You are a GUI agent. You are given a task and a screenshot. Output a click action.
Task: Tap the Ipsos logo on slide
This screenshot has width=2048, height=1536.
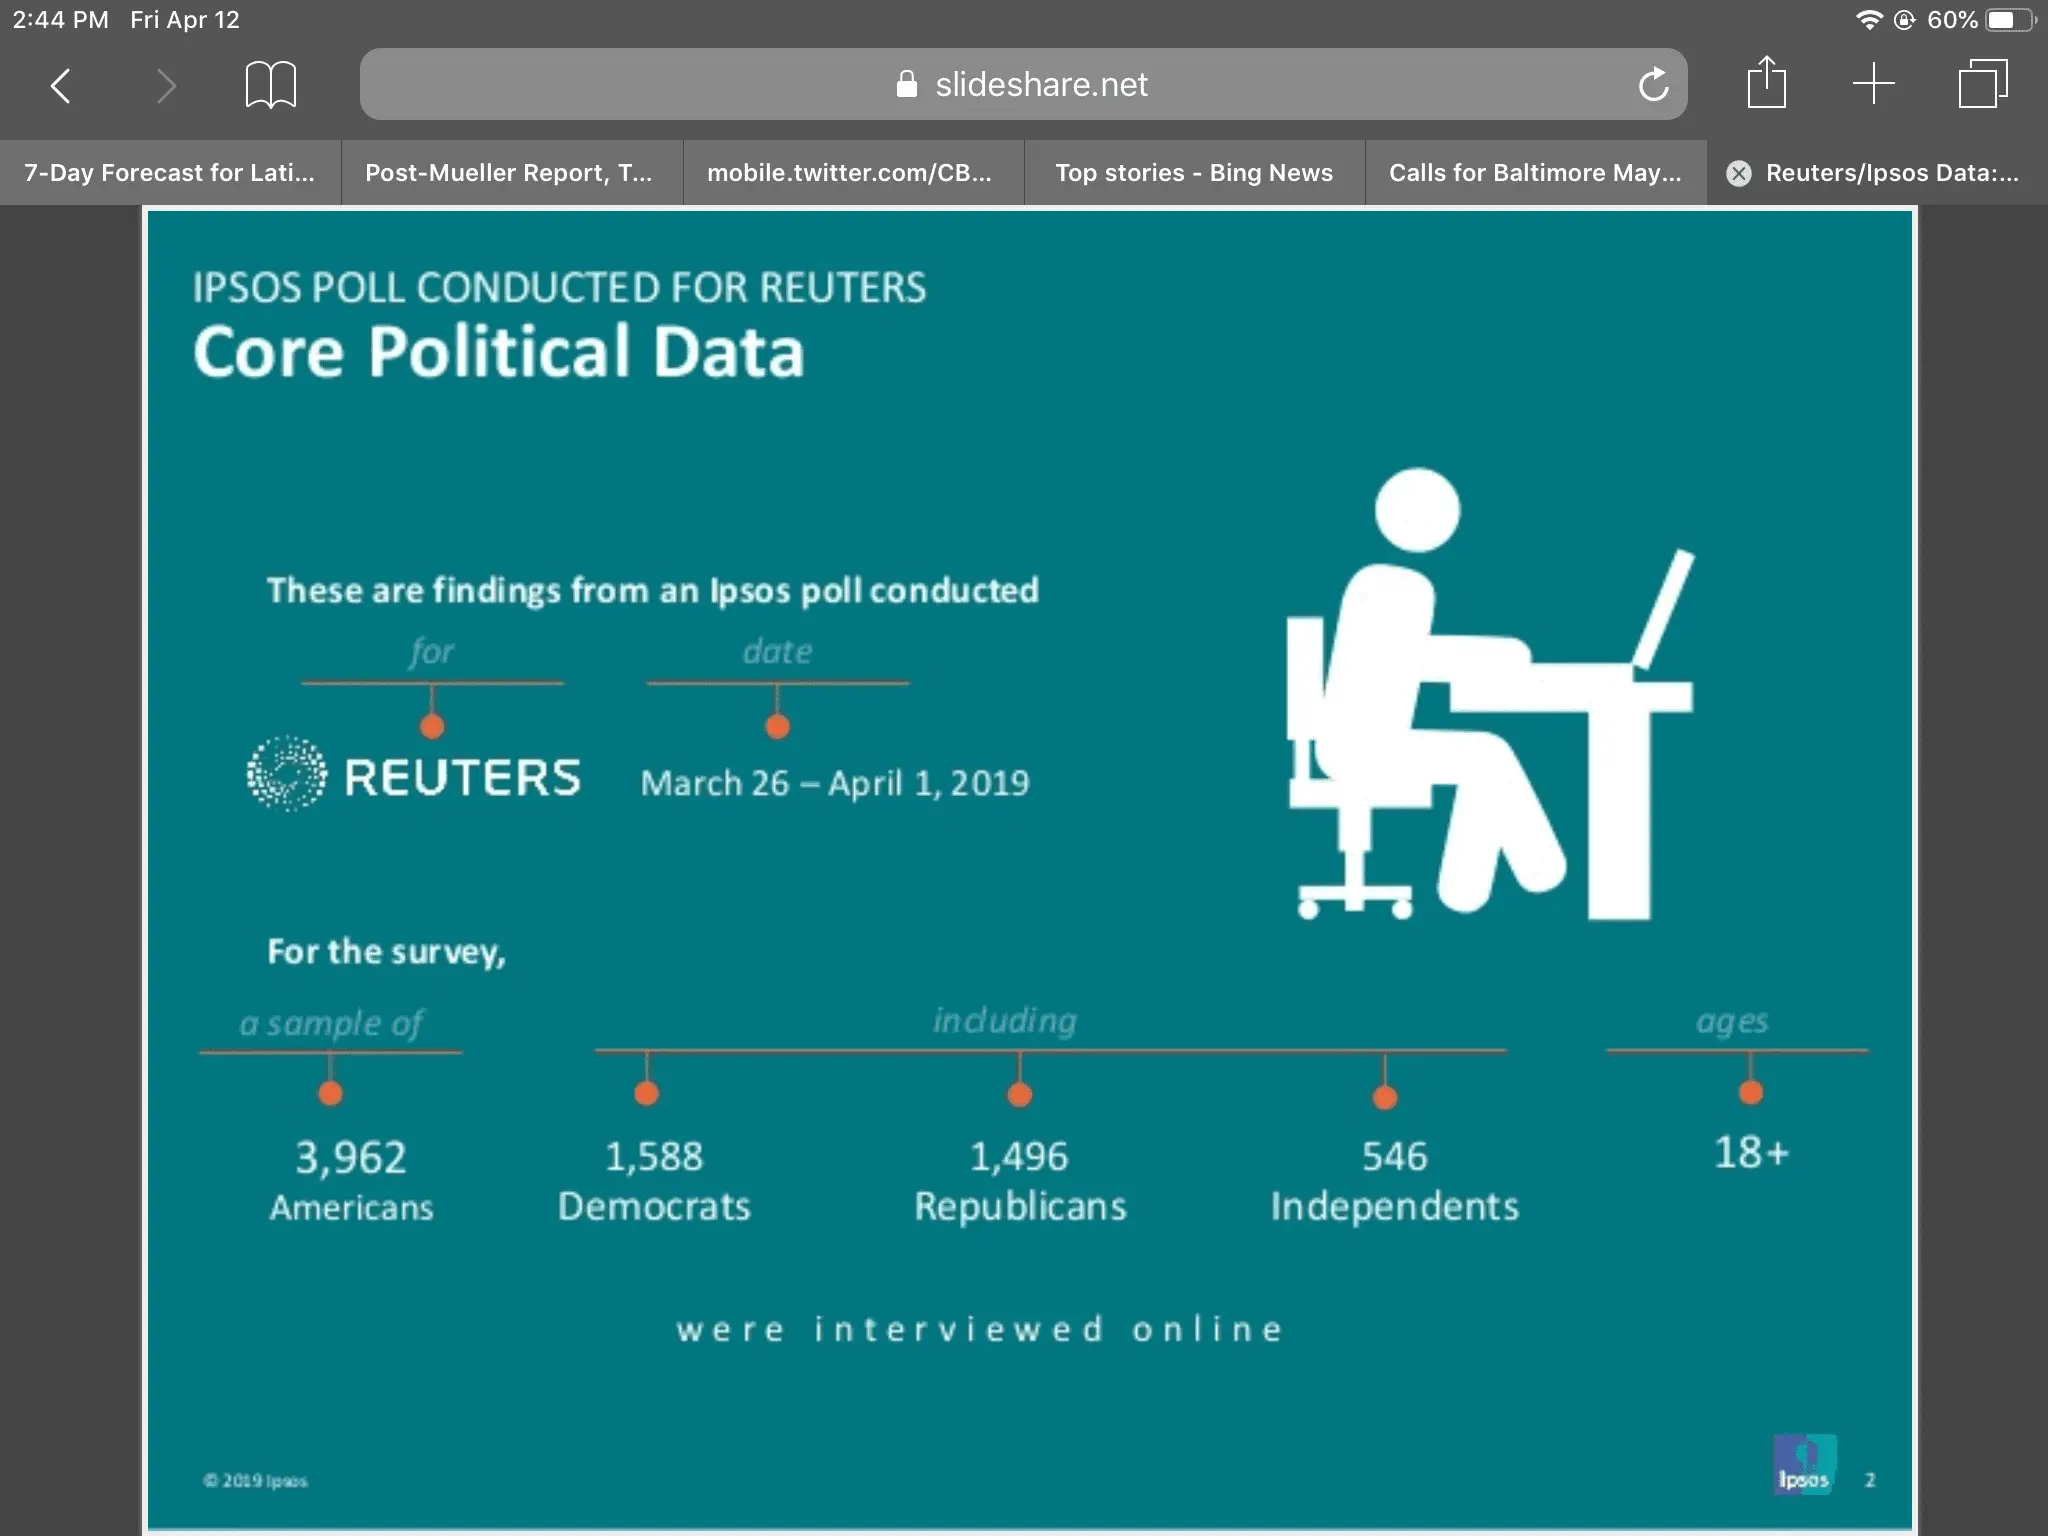(1804, 1464)
